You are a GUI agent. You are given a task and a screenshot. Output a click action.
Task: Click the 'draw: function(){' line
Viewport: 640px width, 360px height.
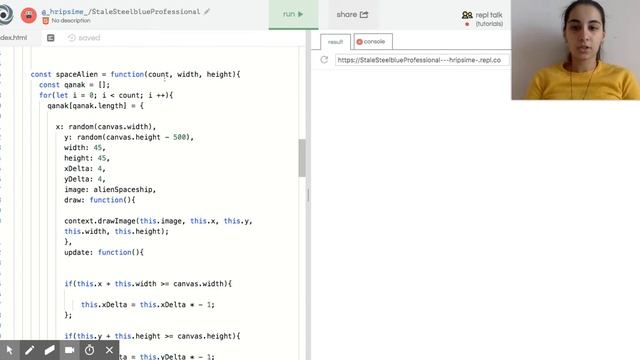[100, 200]
